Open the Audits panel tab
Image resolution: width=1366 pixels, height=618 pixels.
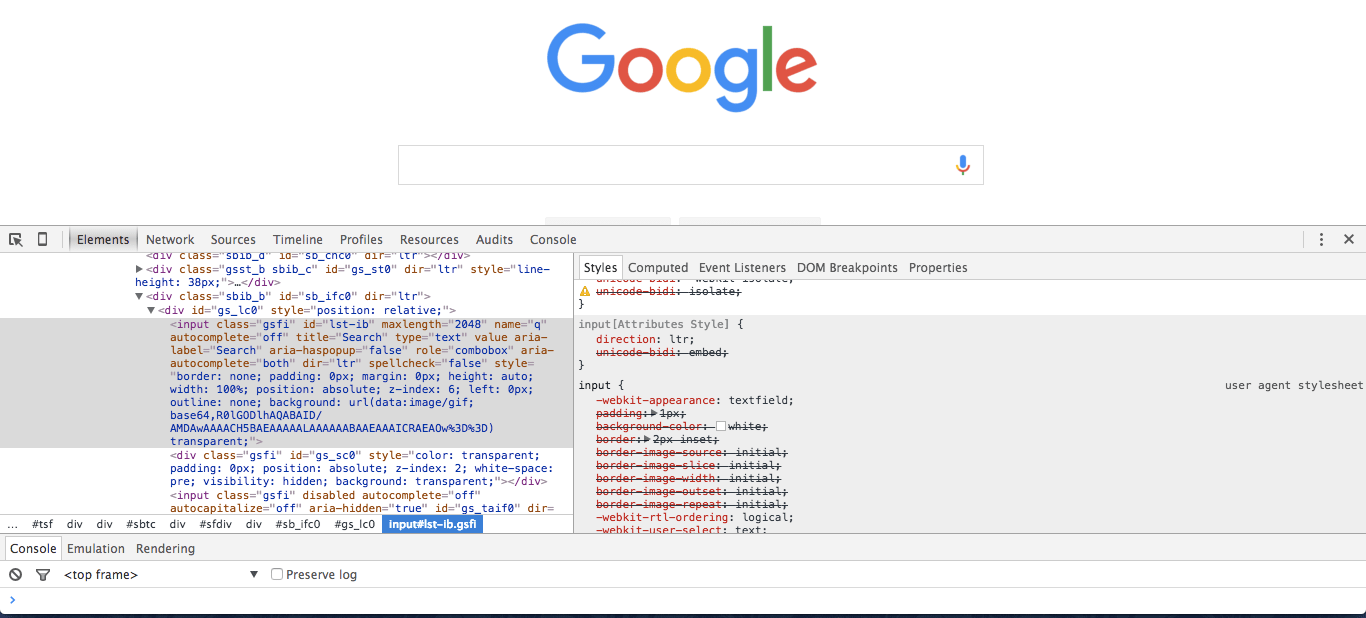point(494,240)
